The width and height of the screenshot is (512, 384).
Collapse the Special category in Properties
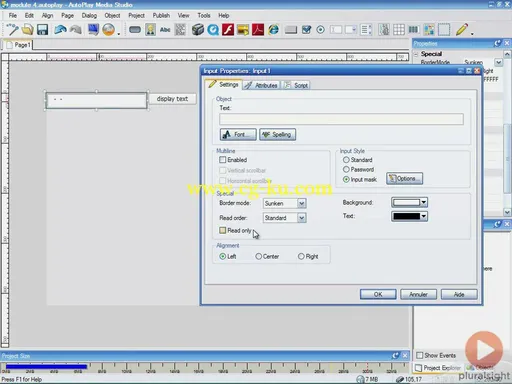(x=416, y=54)
